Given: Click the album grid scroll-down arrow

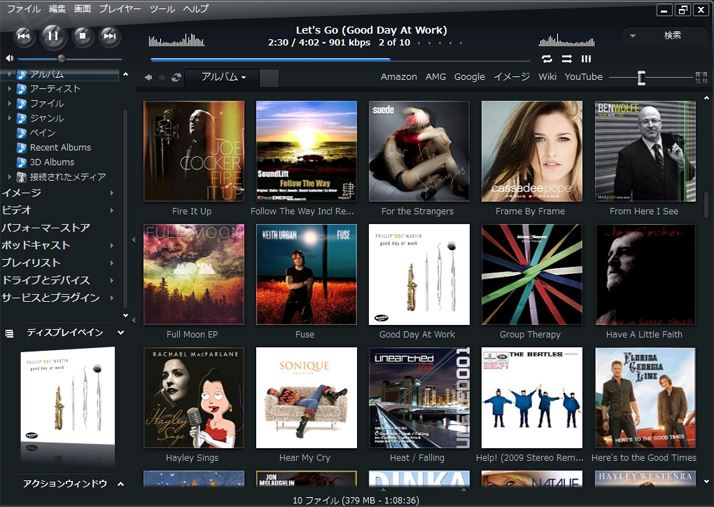Looking at the screenshot, I should point(706,481).
